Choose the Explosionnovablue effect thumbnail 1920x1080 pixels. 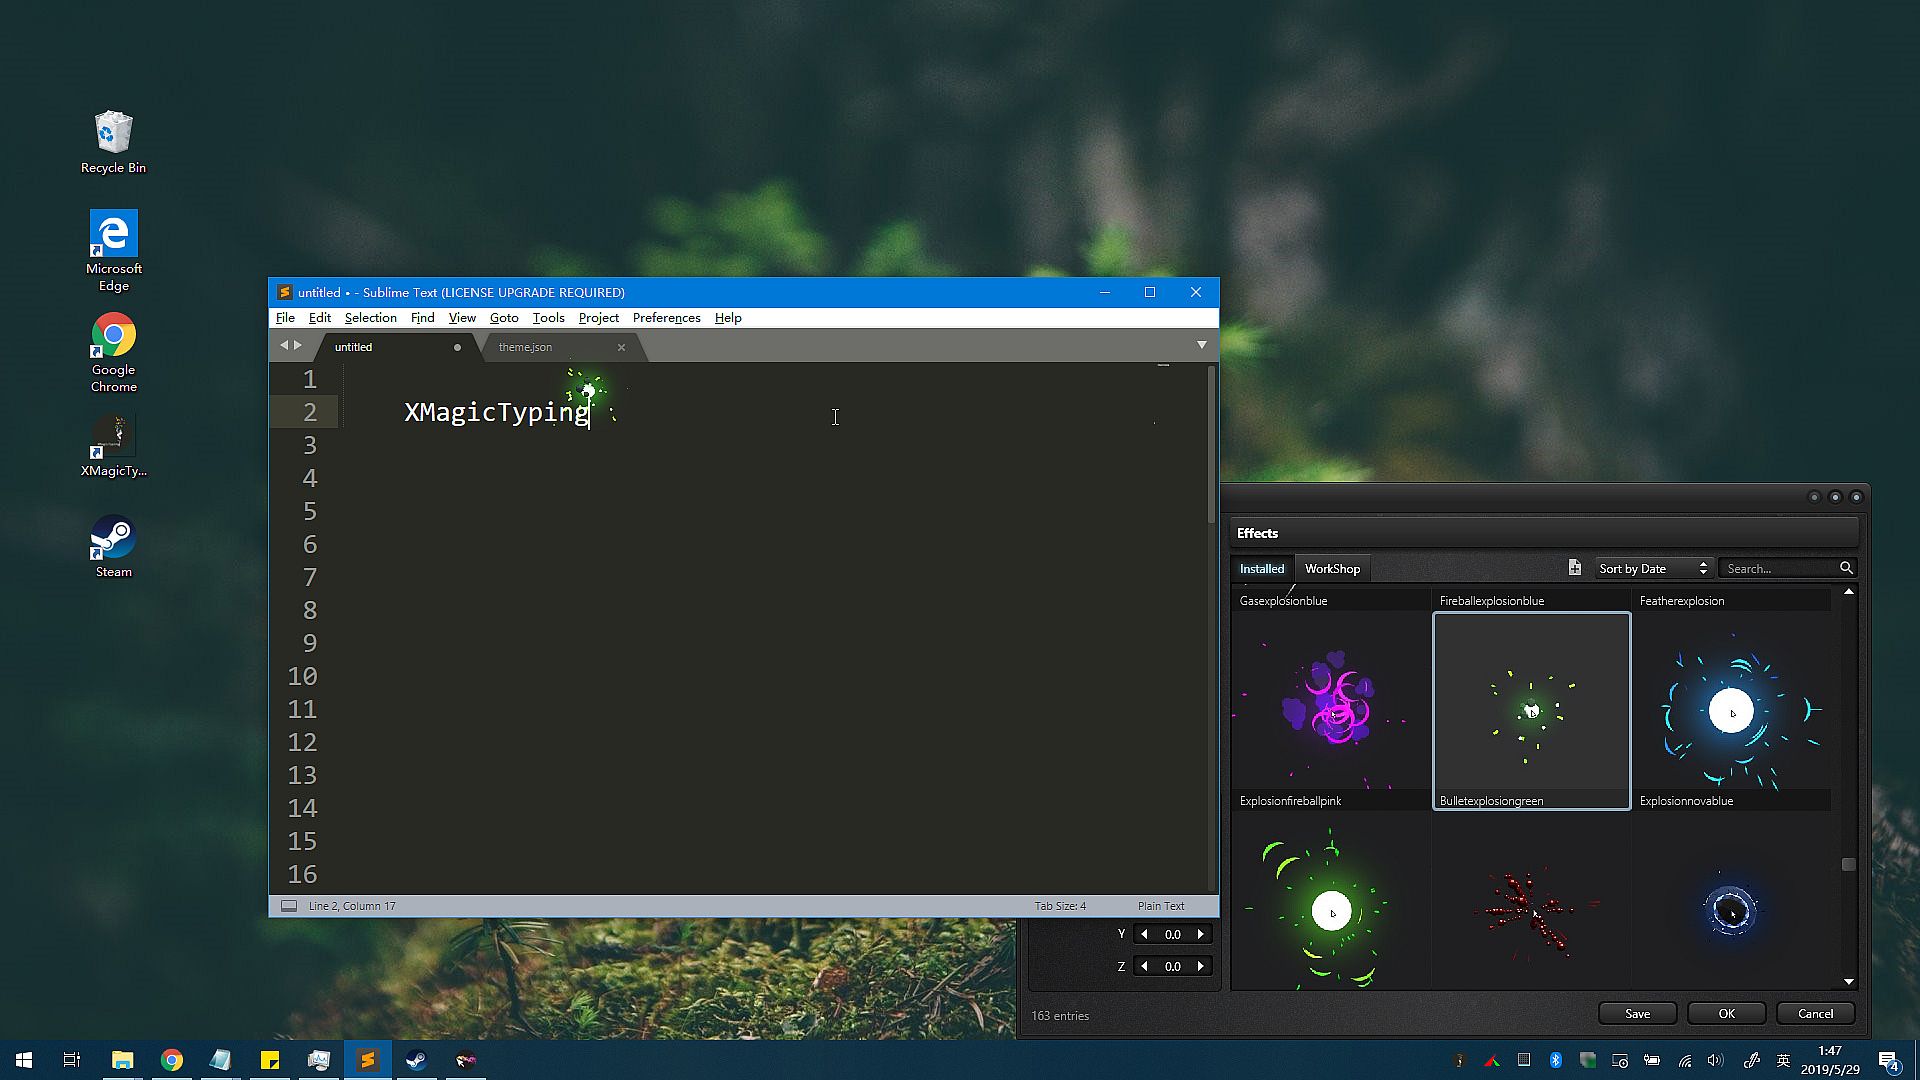(1731, 710)
